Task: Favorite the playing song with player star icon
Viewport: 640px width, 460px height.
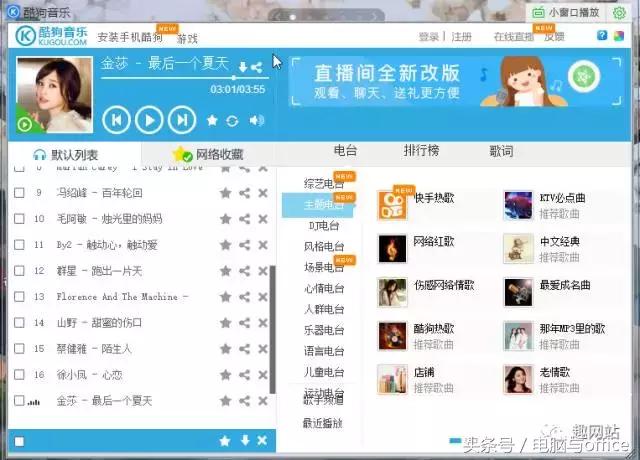Action: [x=212, y=120]
